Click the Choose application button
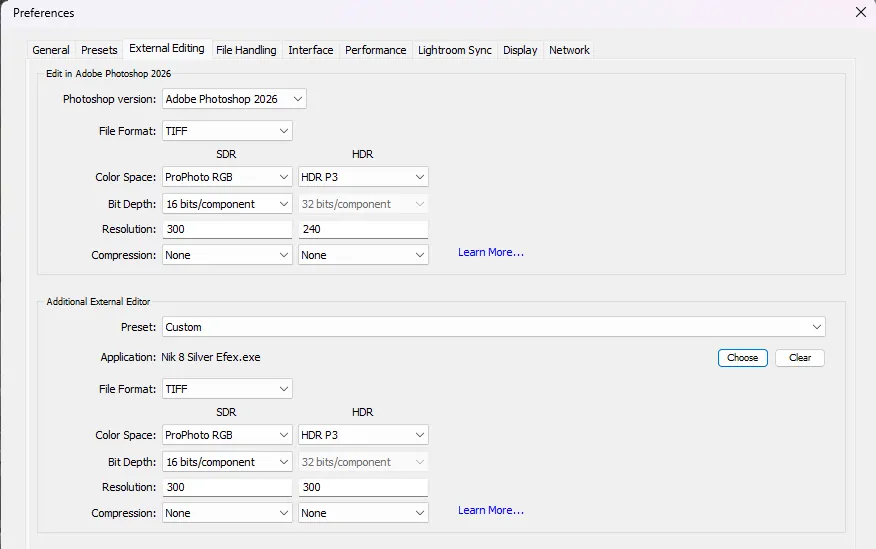The height and width of the screenshot is (549, 876). (742, 358)
